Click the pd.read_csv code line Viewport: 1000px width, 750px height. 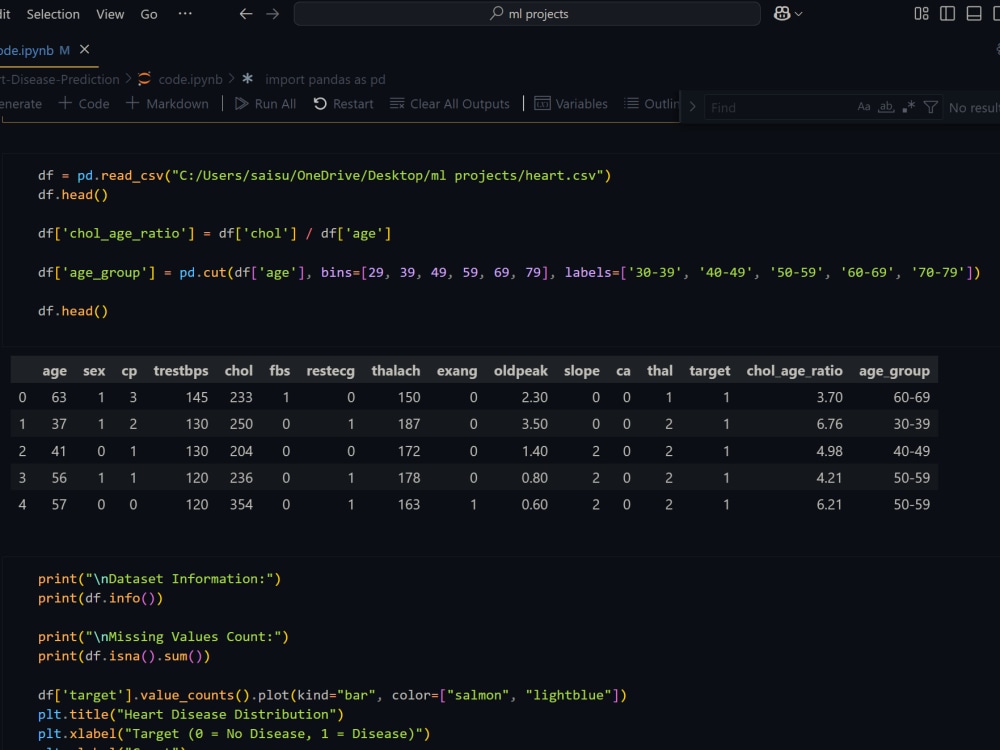coord(324,175)
